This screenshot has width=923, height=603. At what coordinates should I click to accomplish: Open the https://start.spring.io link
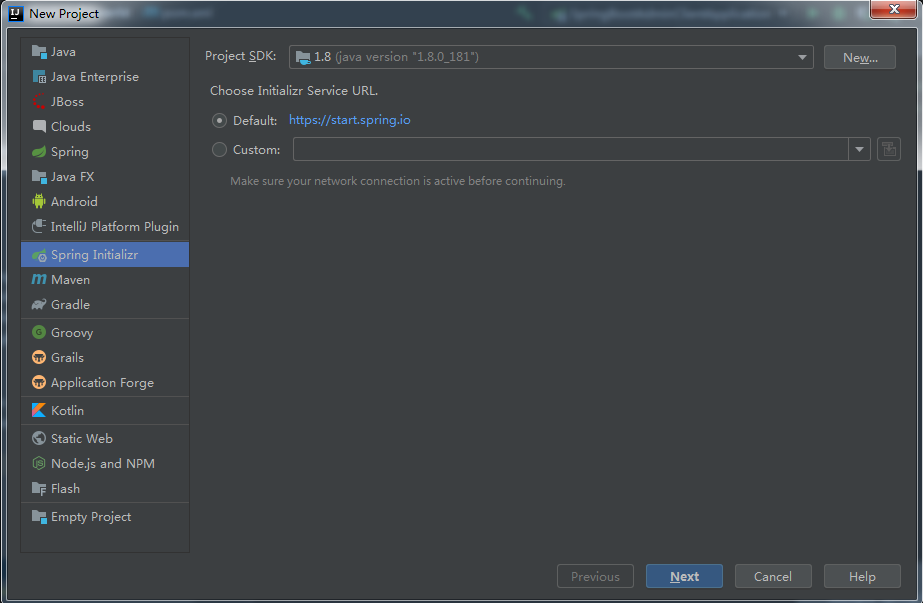pyautogui.click(x=350, y=120)
